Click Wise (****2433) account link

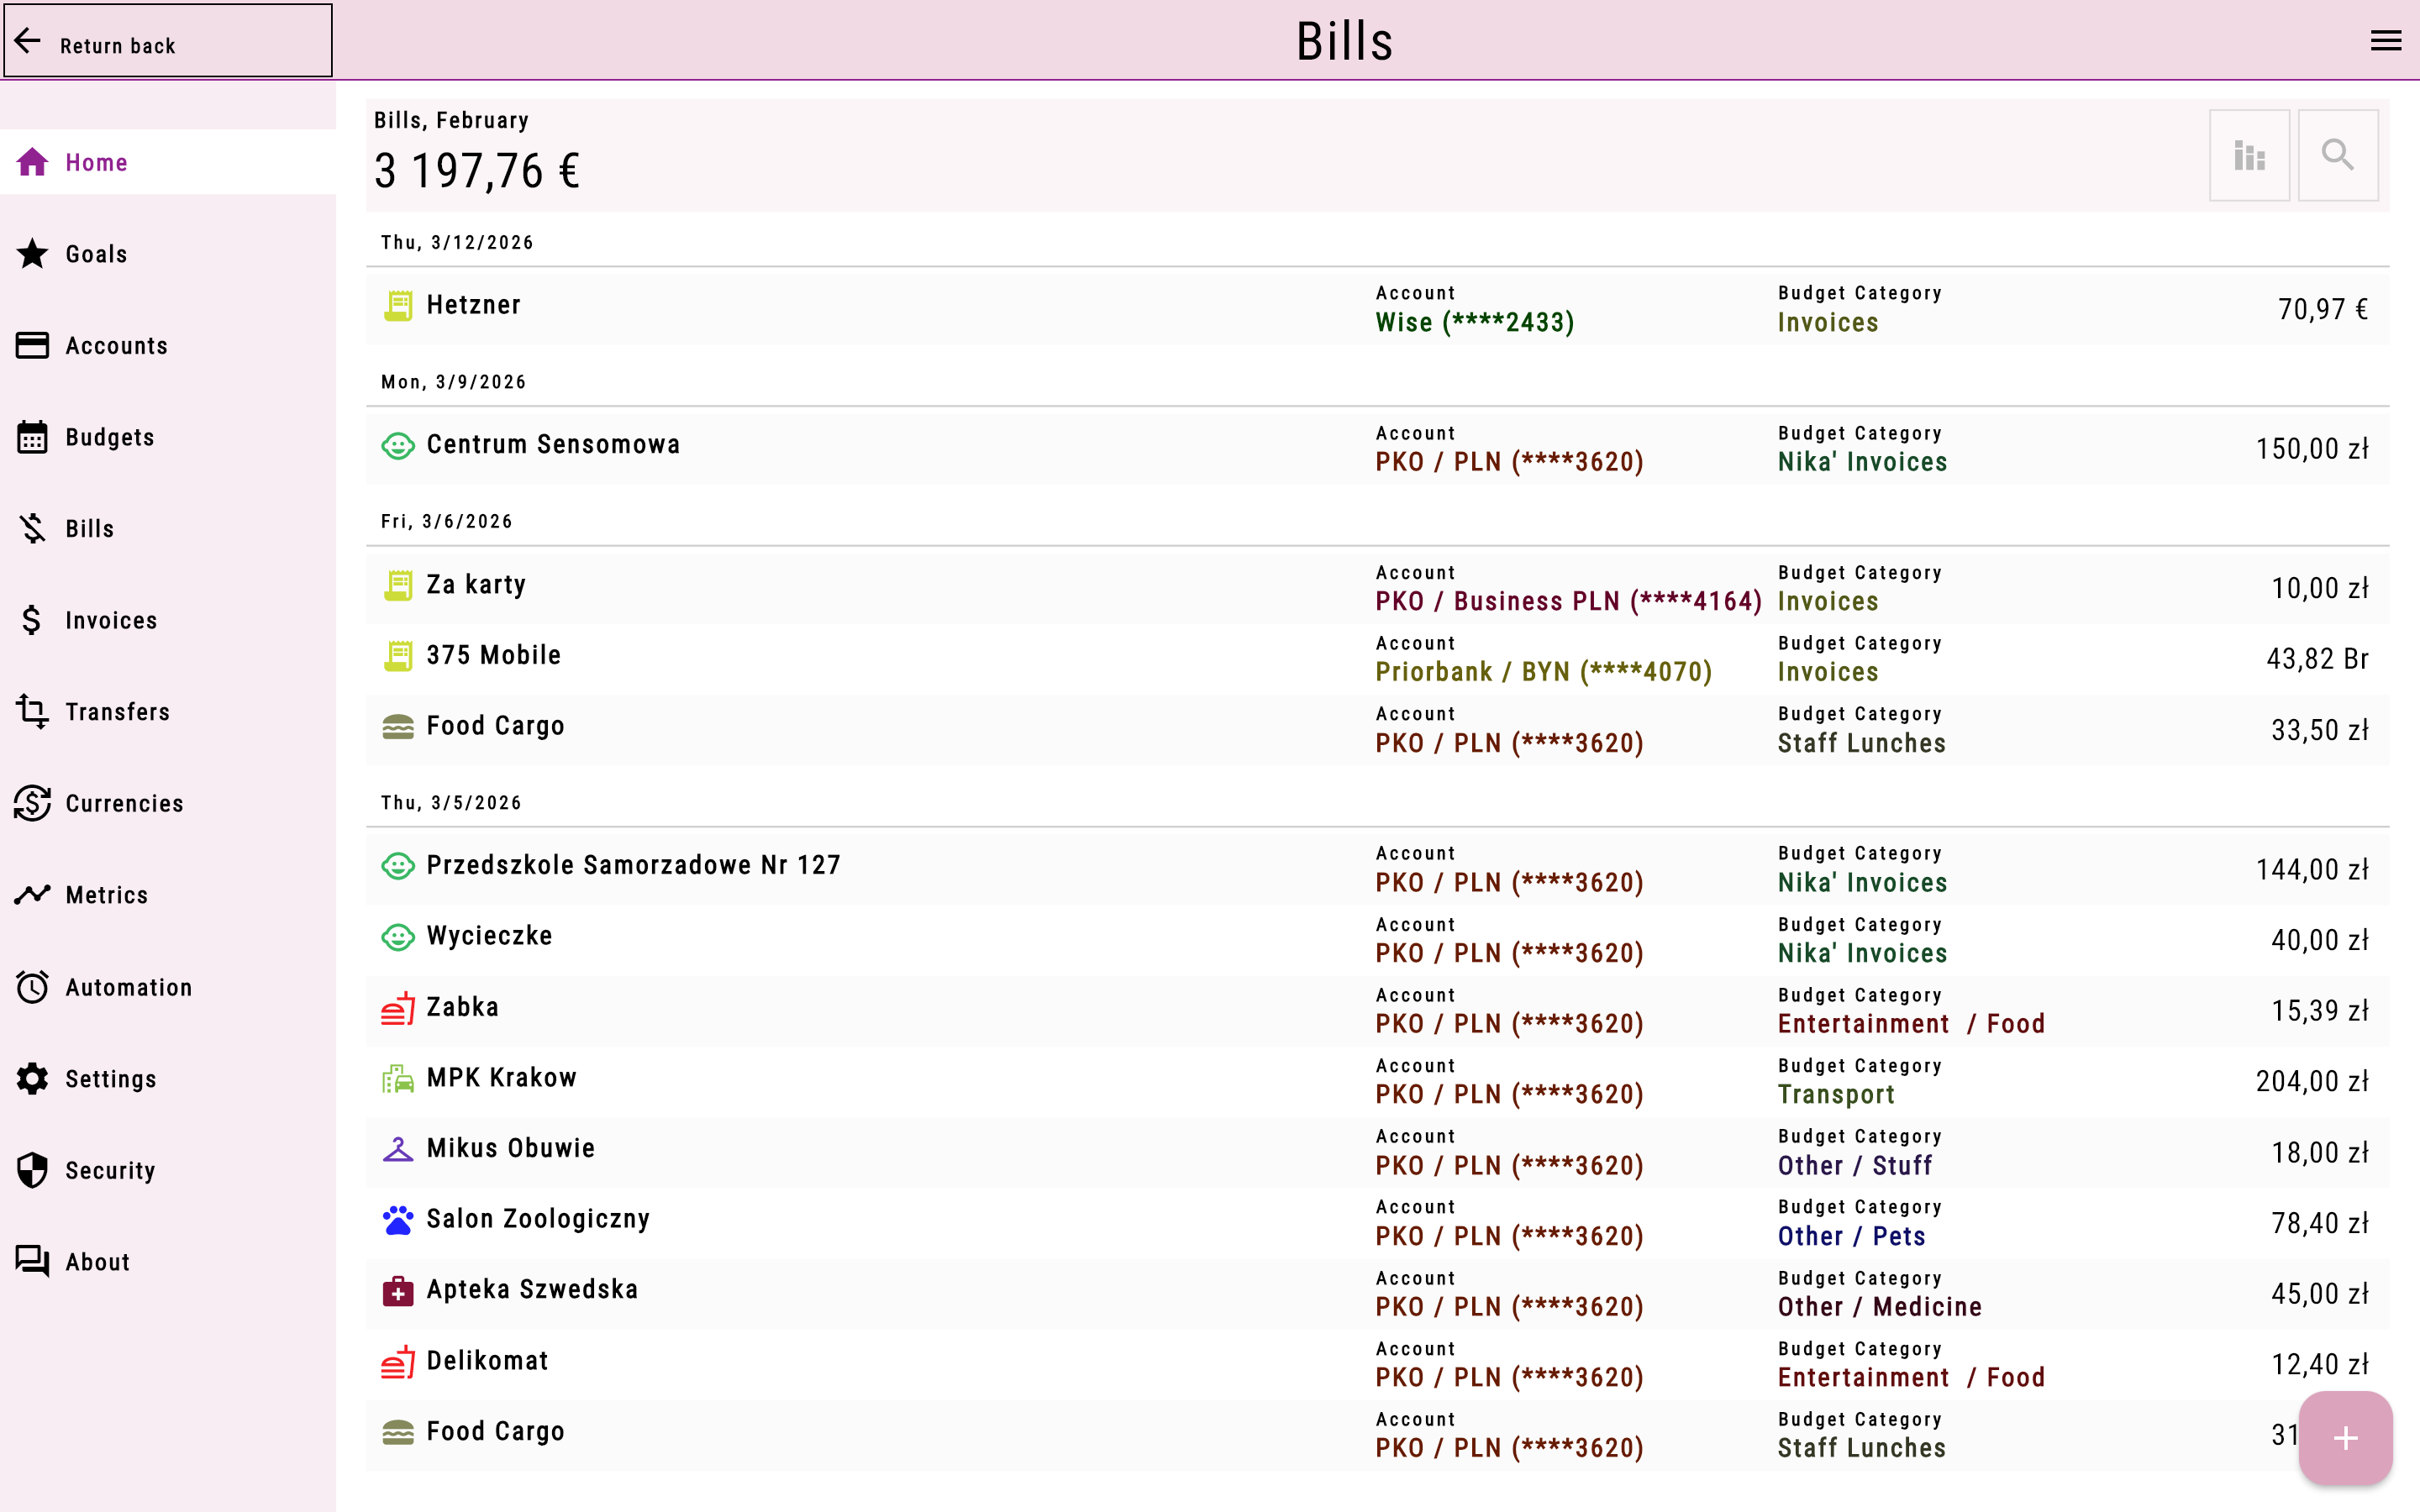[x=1475, y=322]
